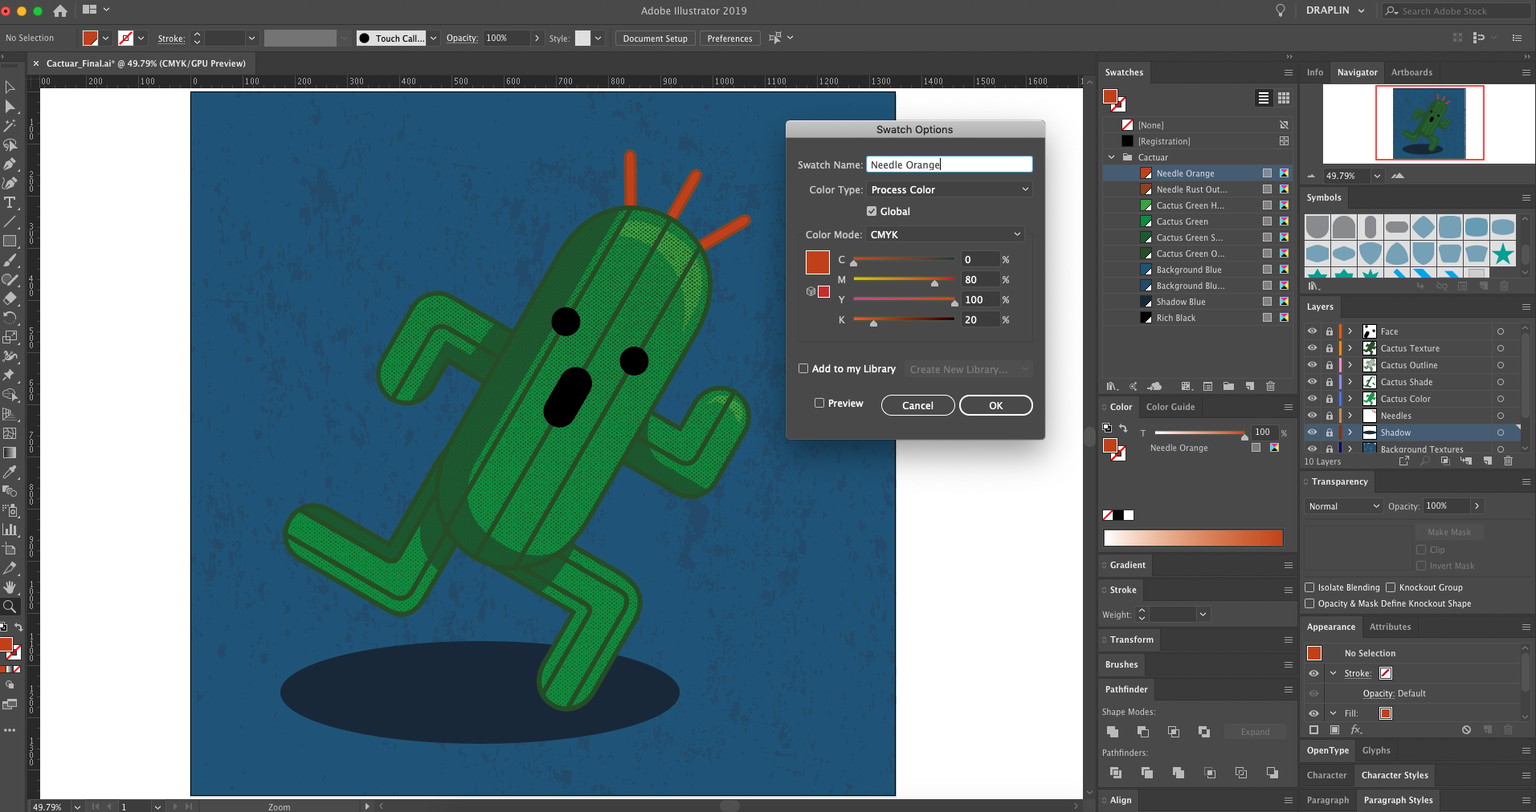
Task: Select the Rotate tool
Action: pos(10,318)
